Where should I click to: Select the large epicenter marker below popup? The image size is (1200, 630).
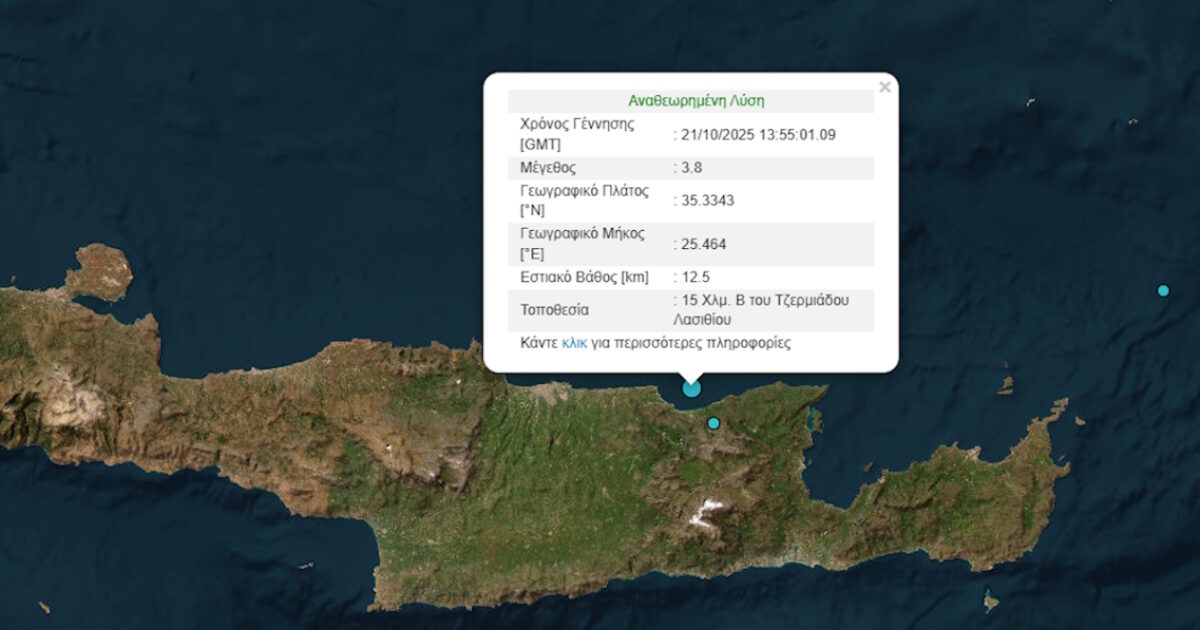pyautogui.click(x=691, y=388)
